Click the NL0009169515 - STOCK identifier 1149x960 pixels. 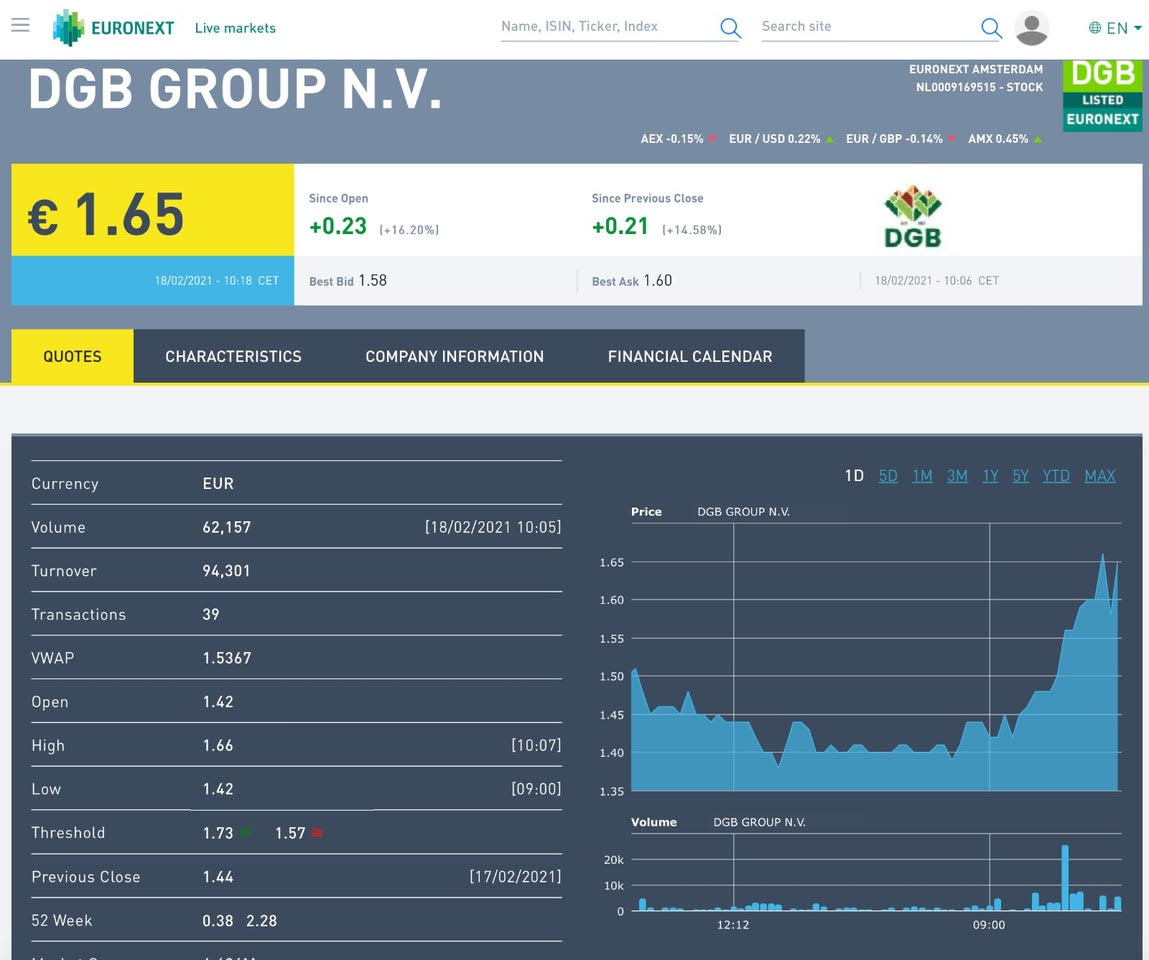[979, 87]
